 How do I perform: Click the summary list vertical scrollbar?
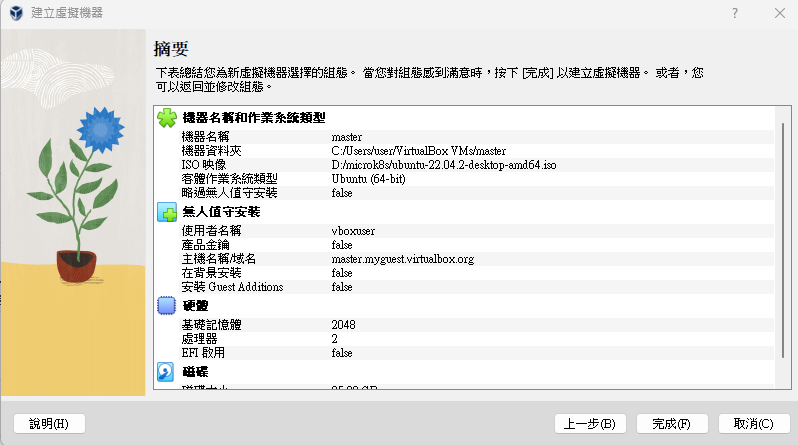point(783,240)
